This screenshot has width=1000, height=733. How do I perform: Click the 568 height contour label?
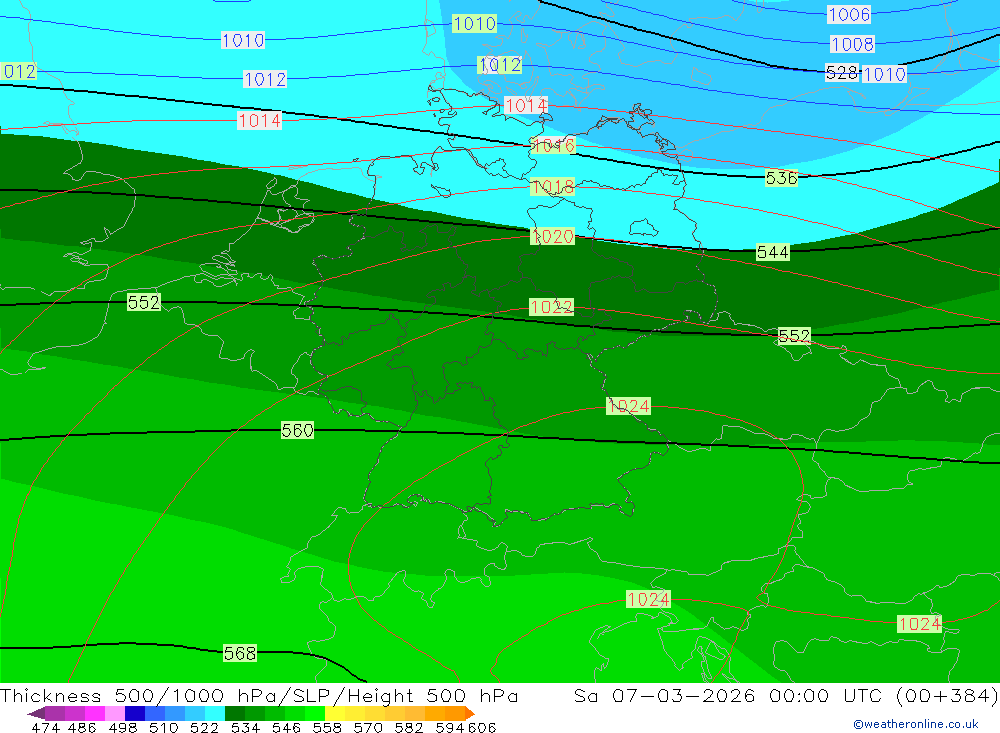click(x=240, y=653)
